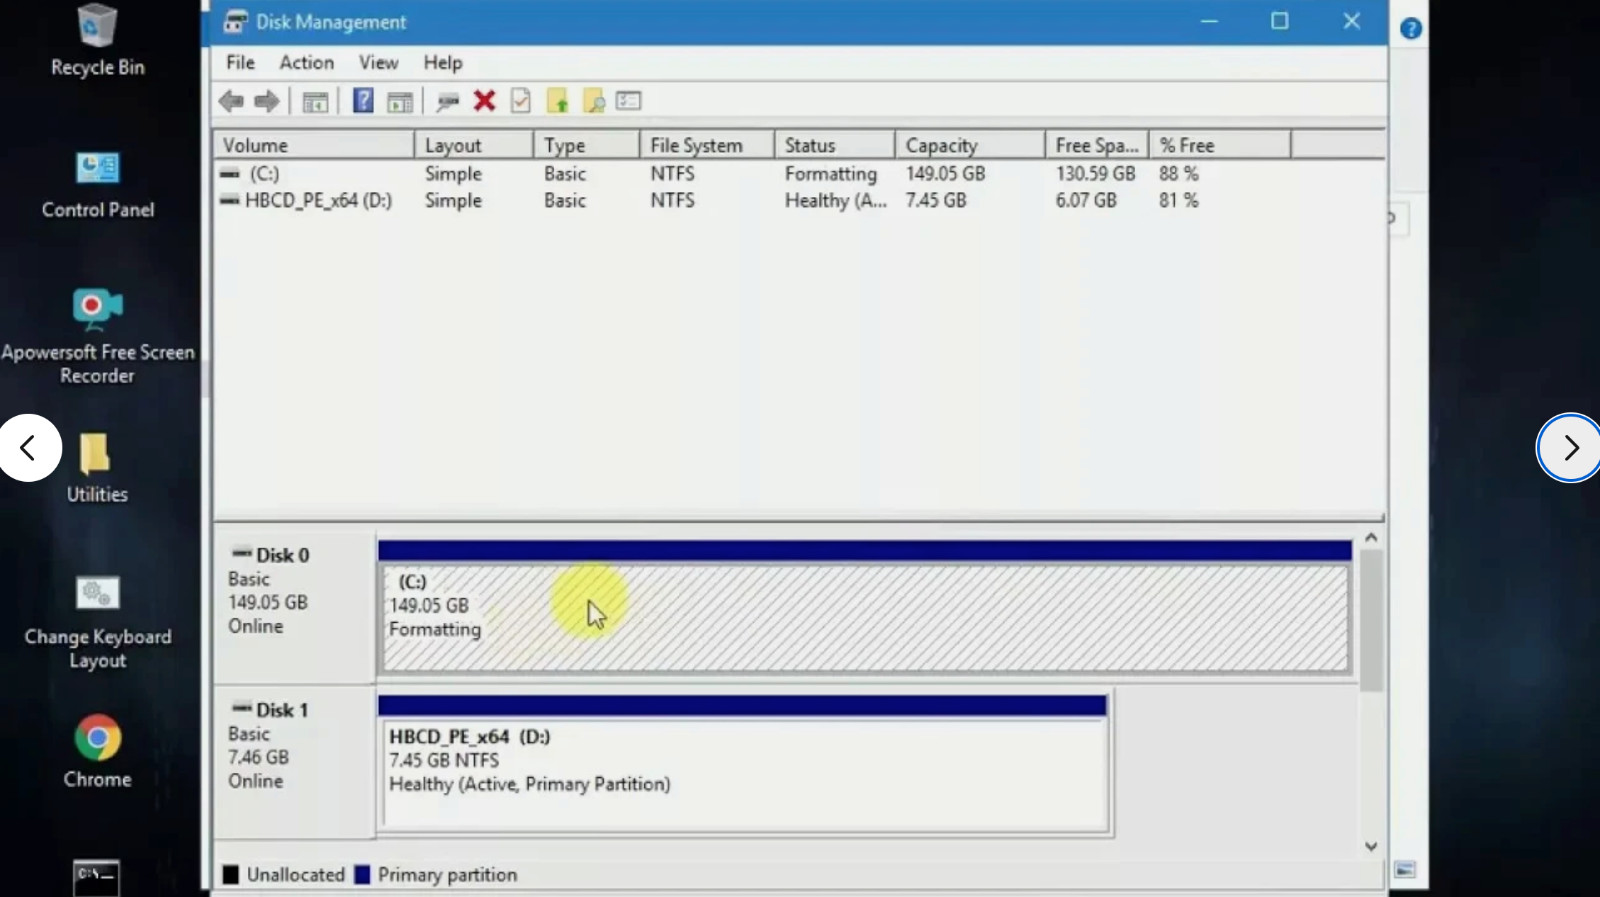This screenshot has width=1600, height=897.
Task: Click the Forward arrow in the toolbar
Action: 267,101
